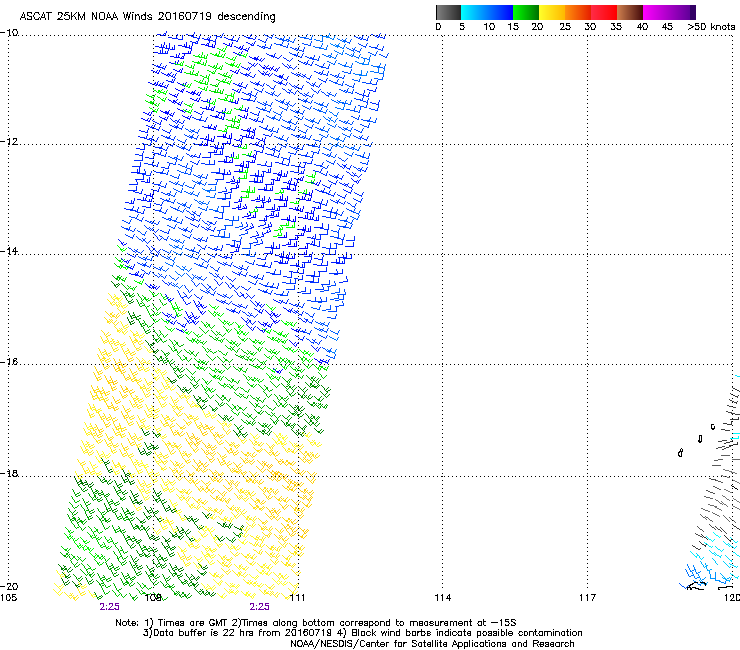Click the "105" longitude axis label
The width and height of the screenshot is (740, 650).
coord(8,598)
